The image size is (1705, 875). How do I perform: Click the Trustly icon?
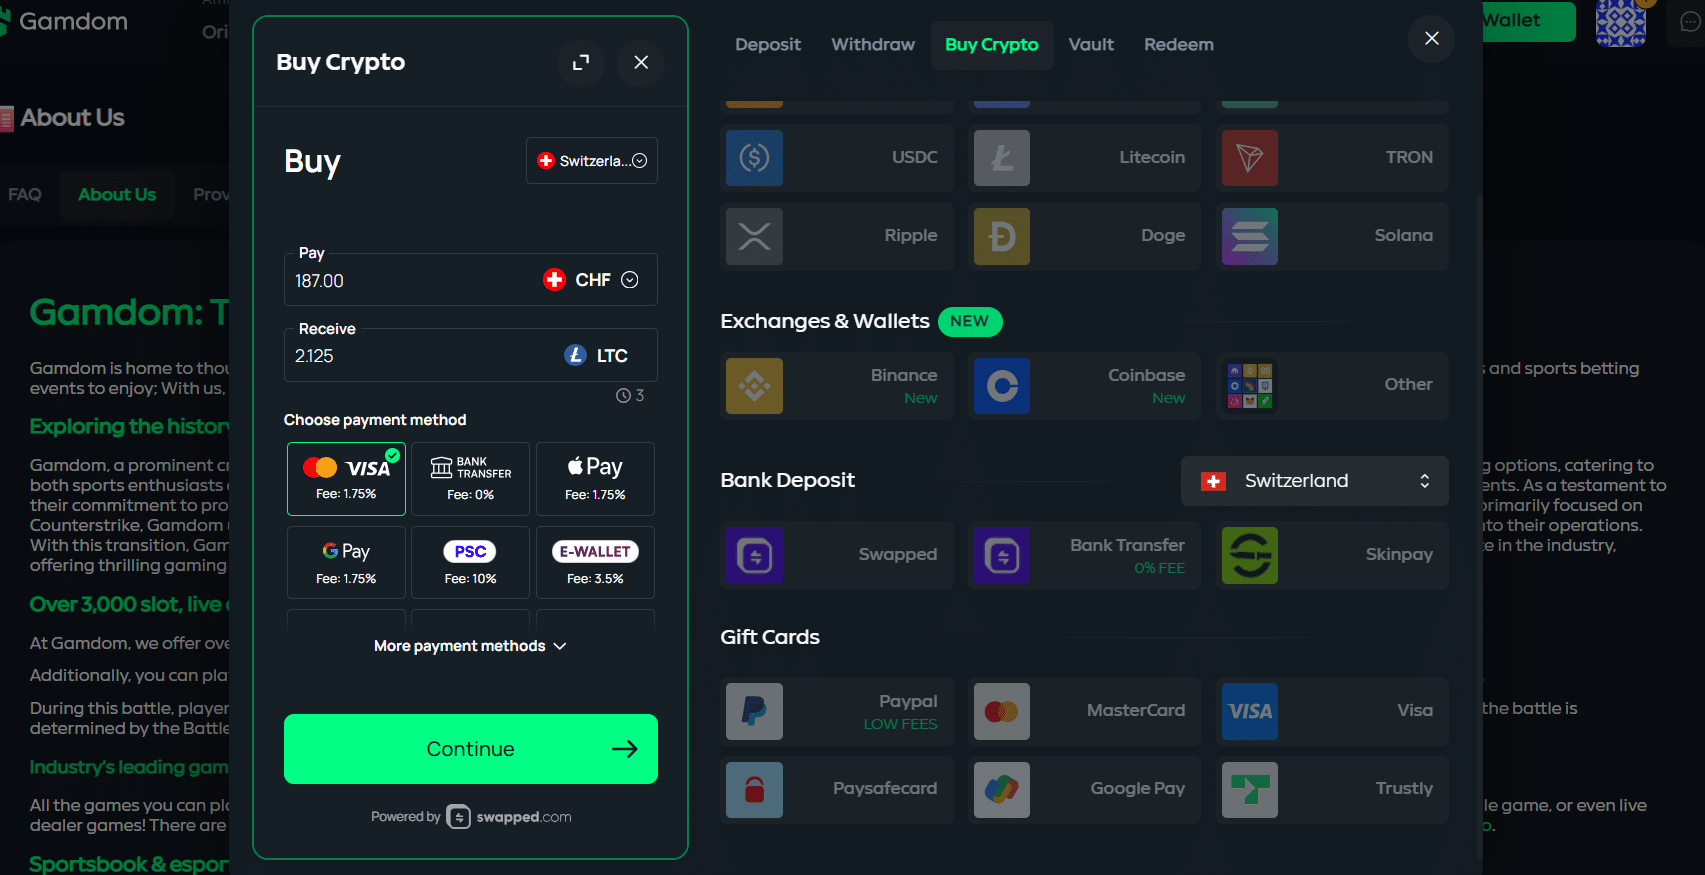point(1250,790)
